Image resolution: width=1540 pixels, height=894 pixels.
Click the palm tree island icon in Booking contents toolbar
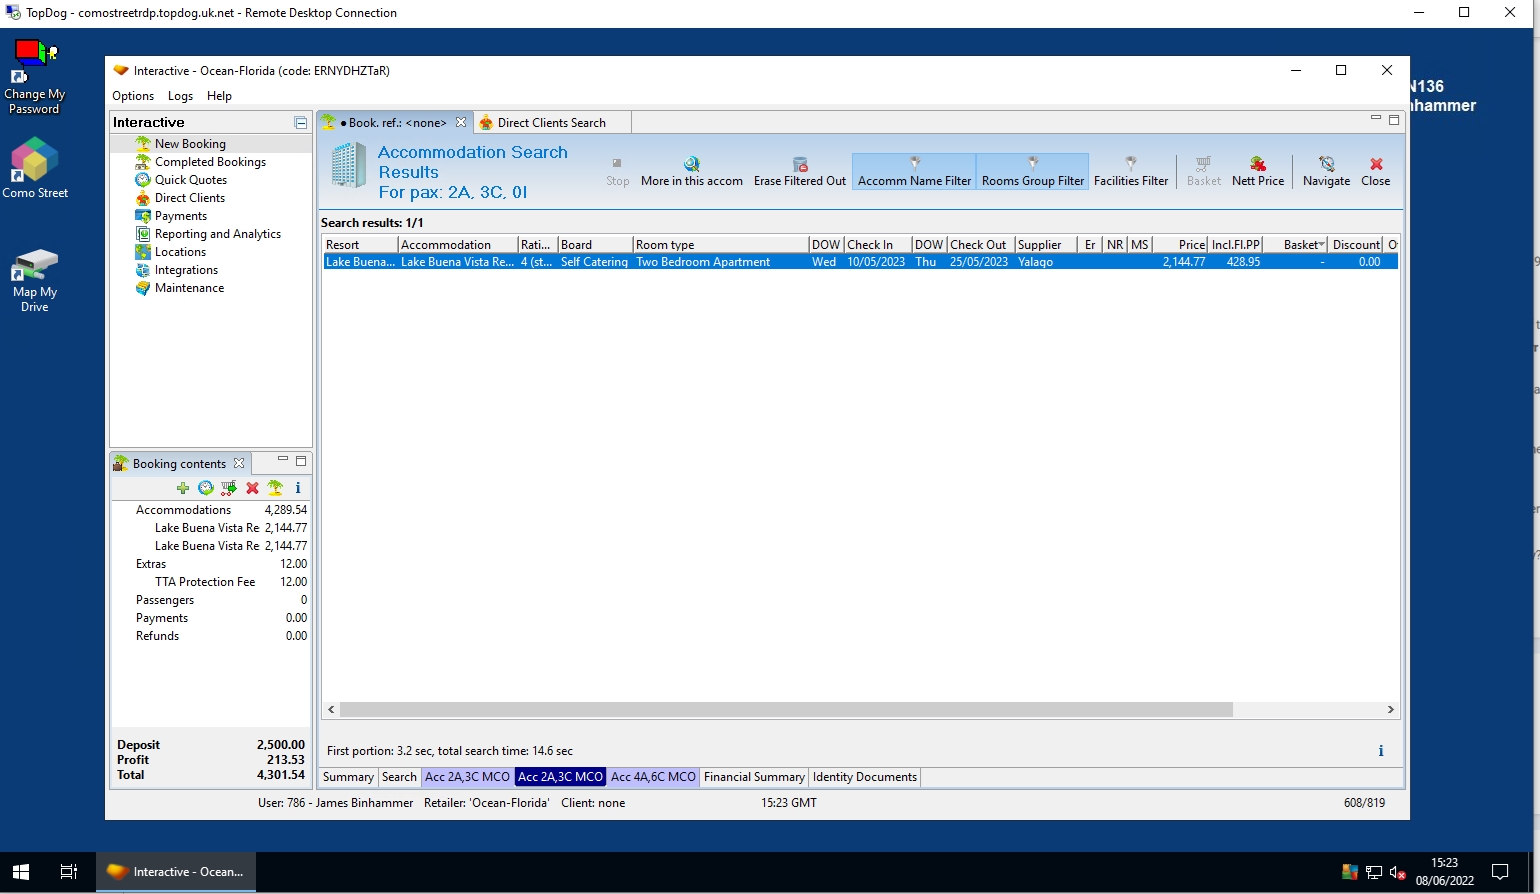[275, 488]
